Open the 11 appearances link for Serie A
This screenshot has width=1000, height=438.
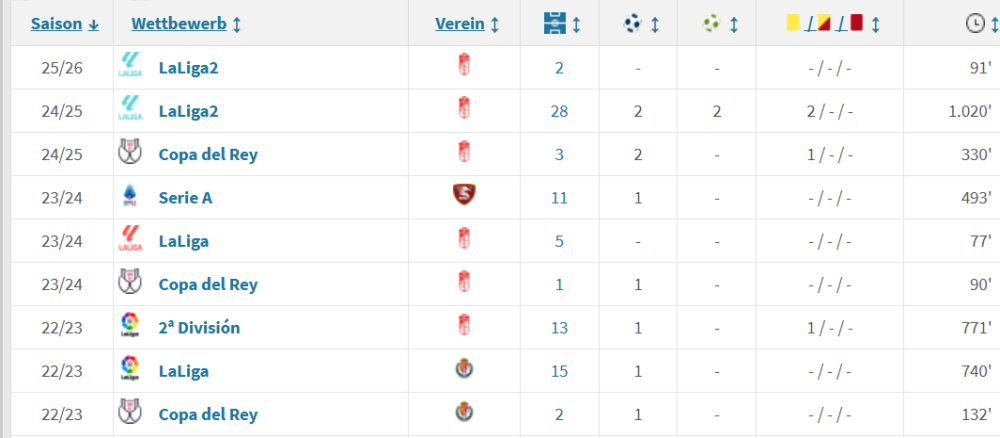pyautogui.click(x=559, y=198)
